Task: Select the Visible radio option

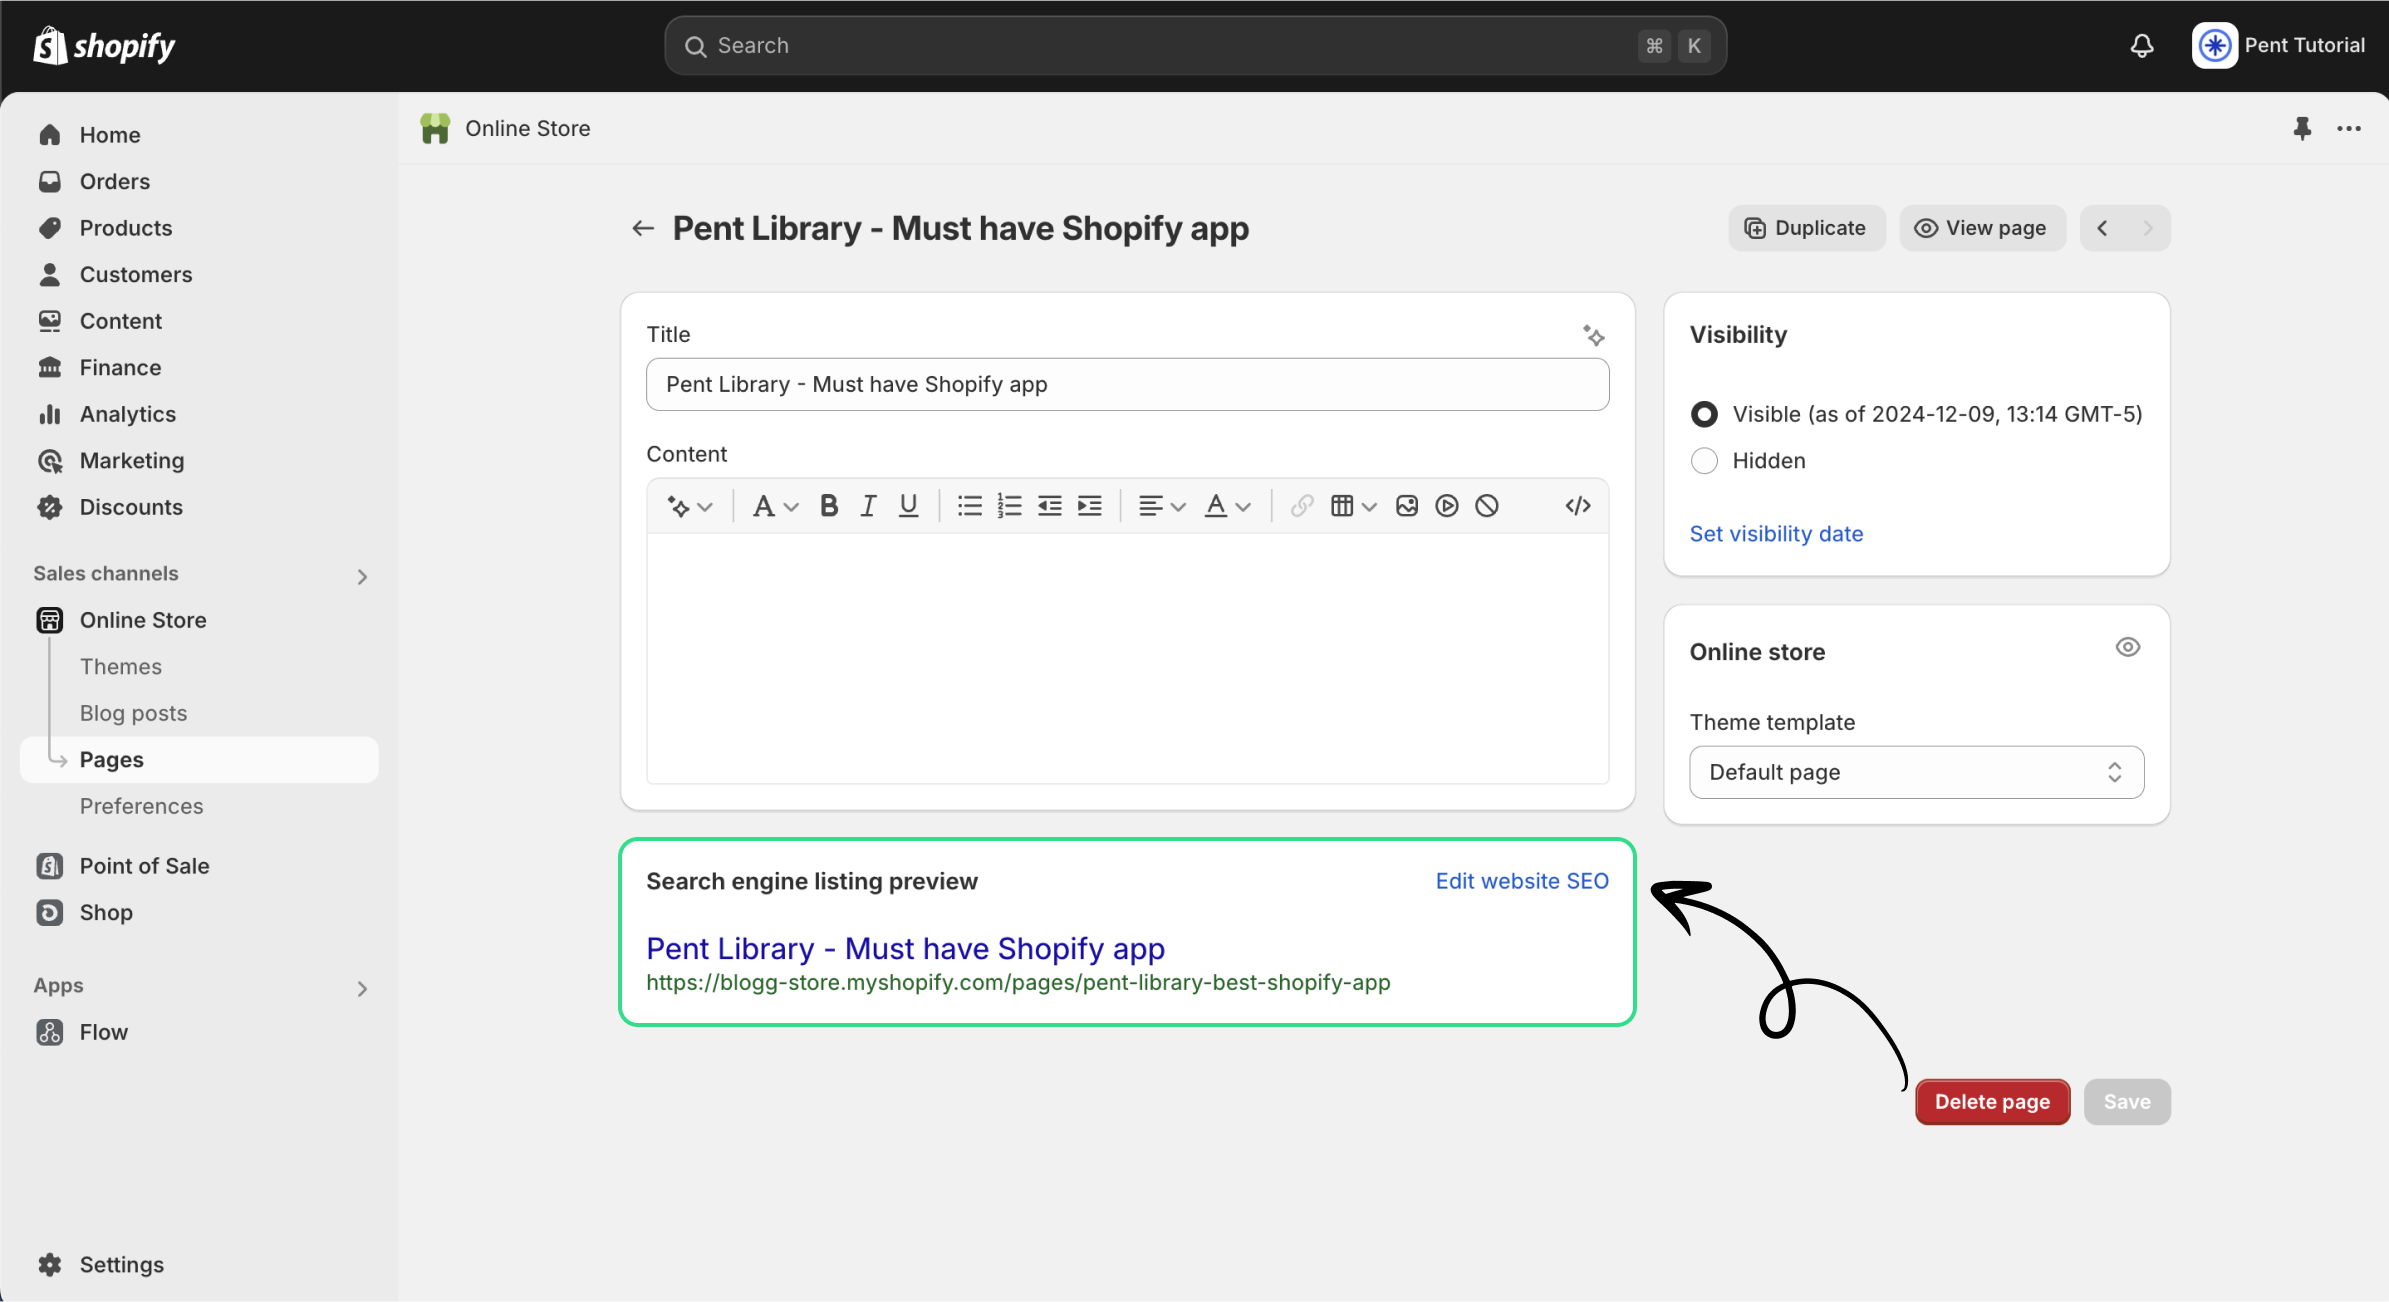Action: [1704, 414]
